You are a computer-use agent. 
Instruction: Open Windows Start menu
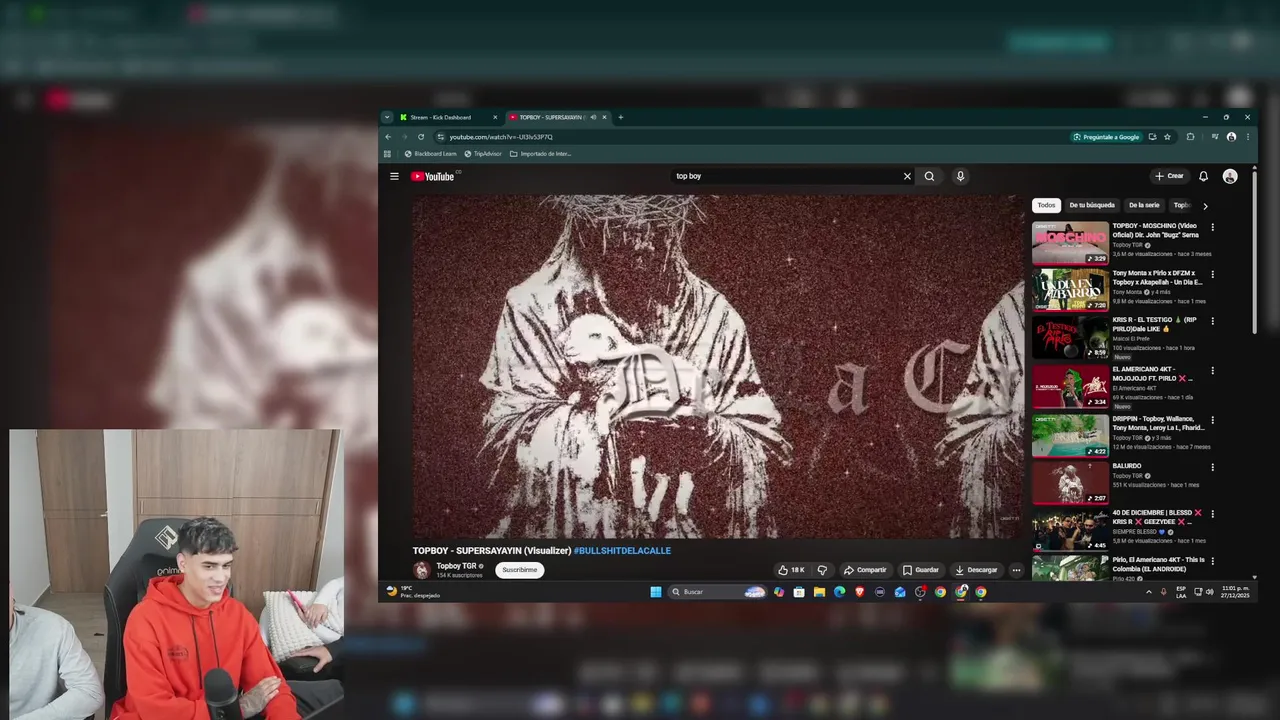[656, 592]
